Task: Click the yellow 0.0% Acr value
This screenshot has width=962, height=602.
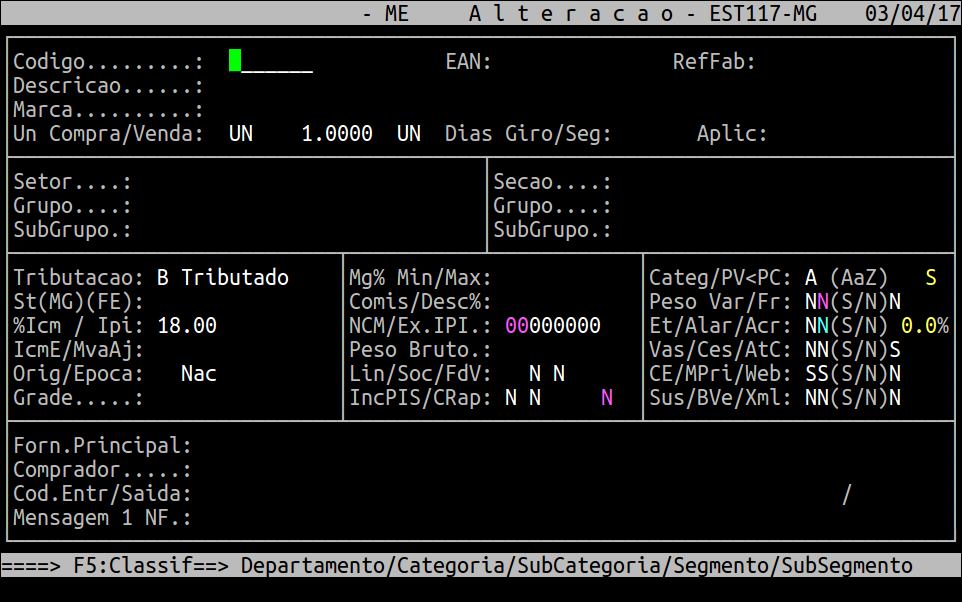Action: tap(924, 326)
